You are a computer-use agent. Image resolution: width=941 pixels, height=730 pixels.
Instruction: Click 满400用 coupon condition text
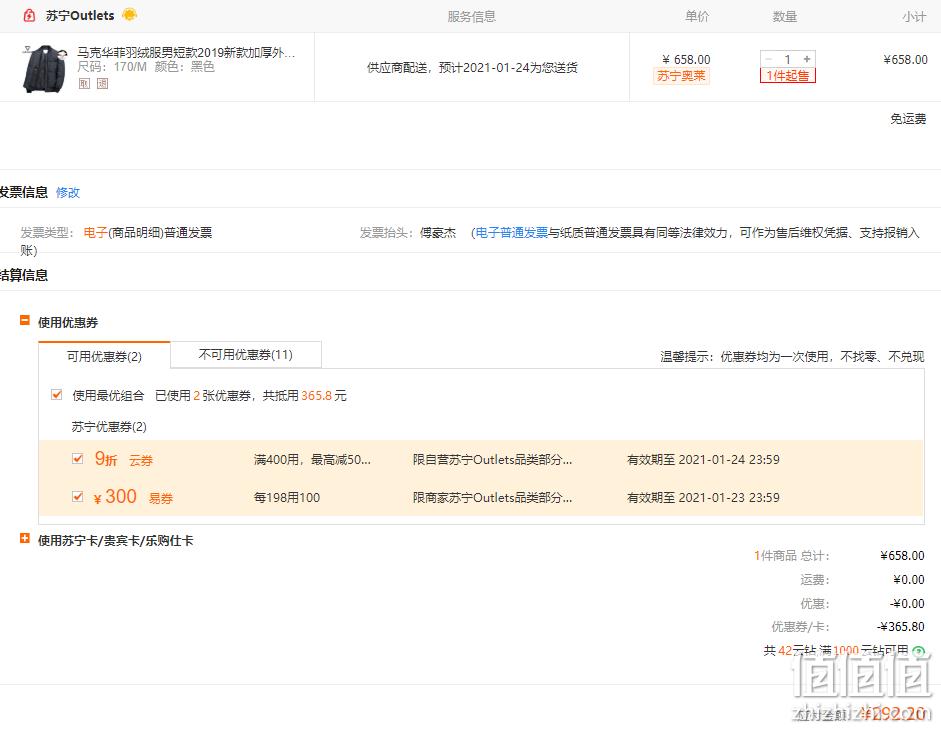coord(312,459)
